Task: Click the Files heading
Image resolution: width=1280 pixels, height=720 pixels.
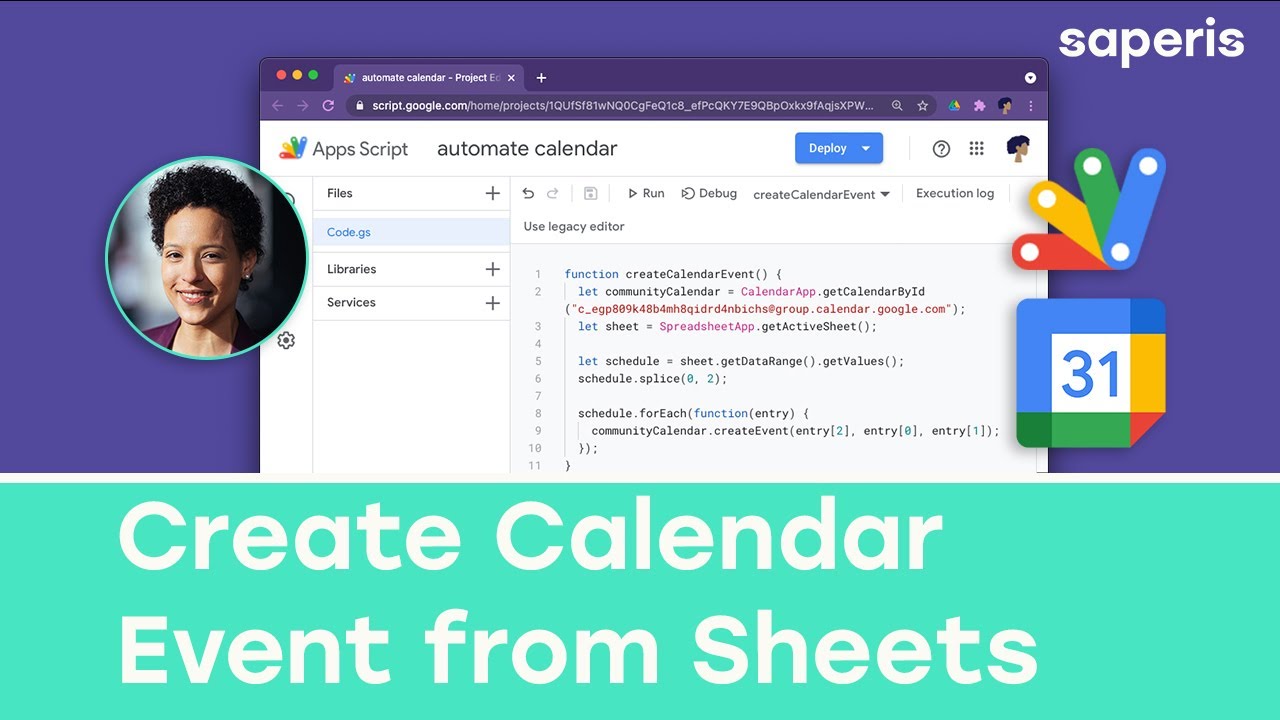Action: (x=340, y=194)
